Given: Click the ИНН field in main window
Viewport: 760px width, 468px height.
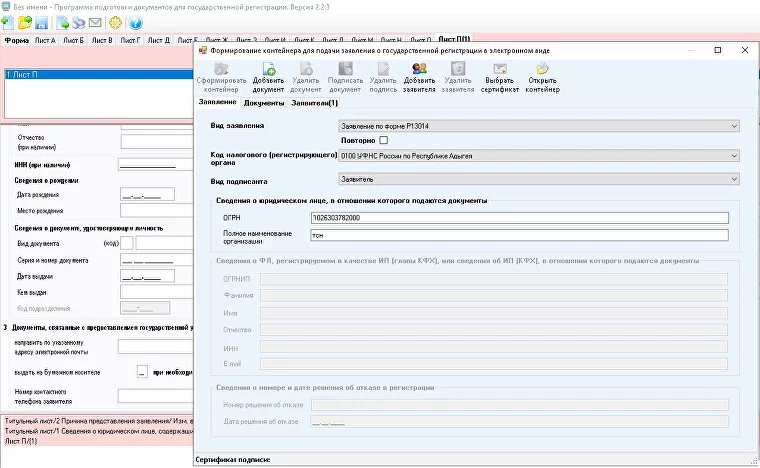Looking at the screenshot, I should [x=156, y=165].
